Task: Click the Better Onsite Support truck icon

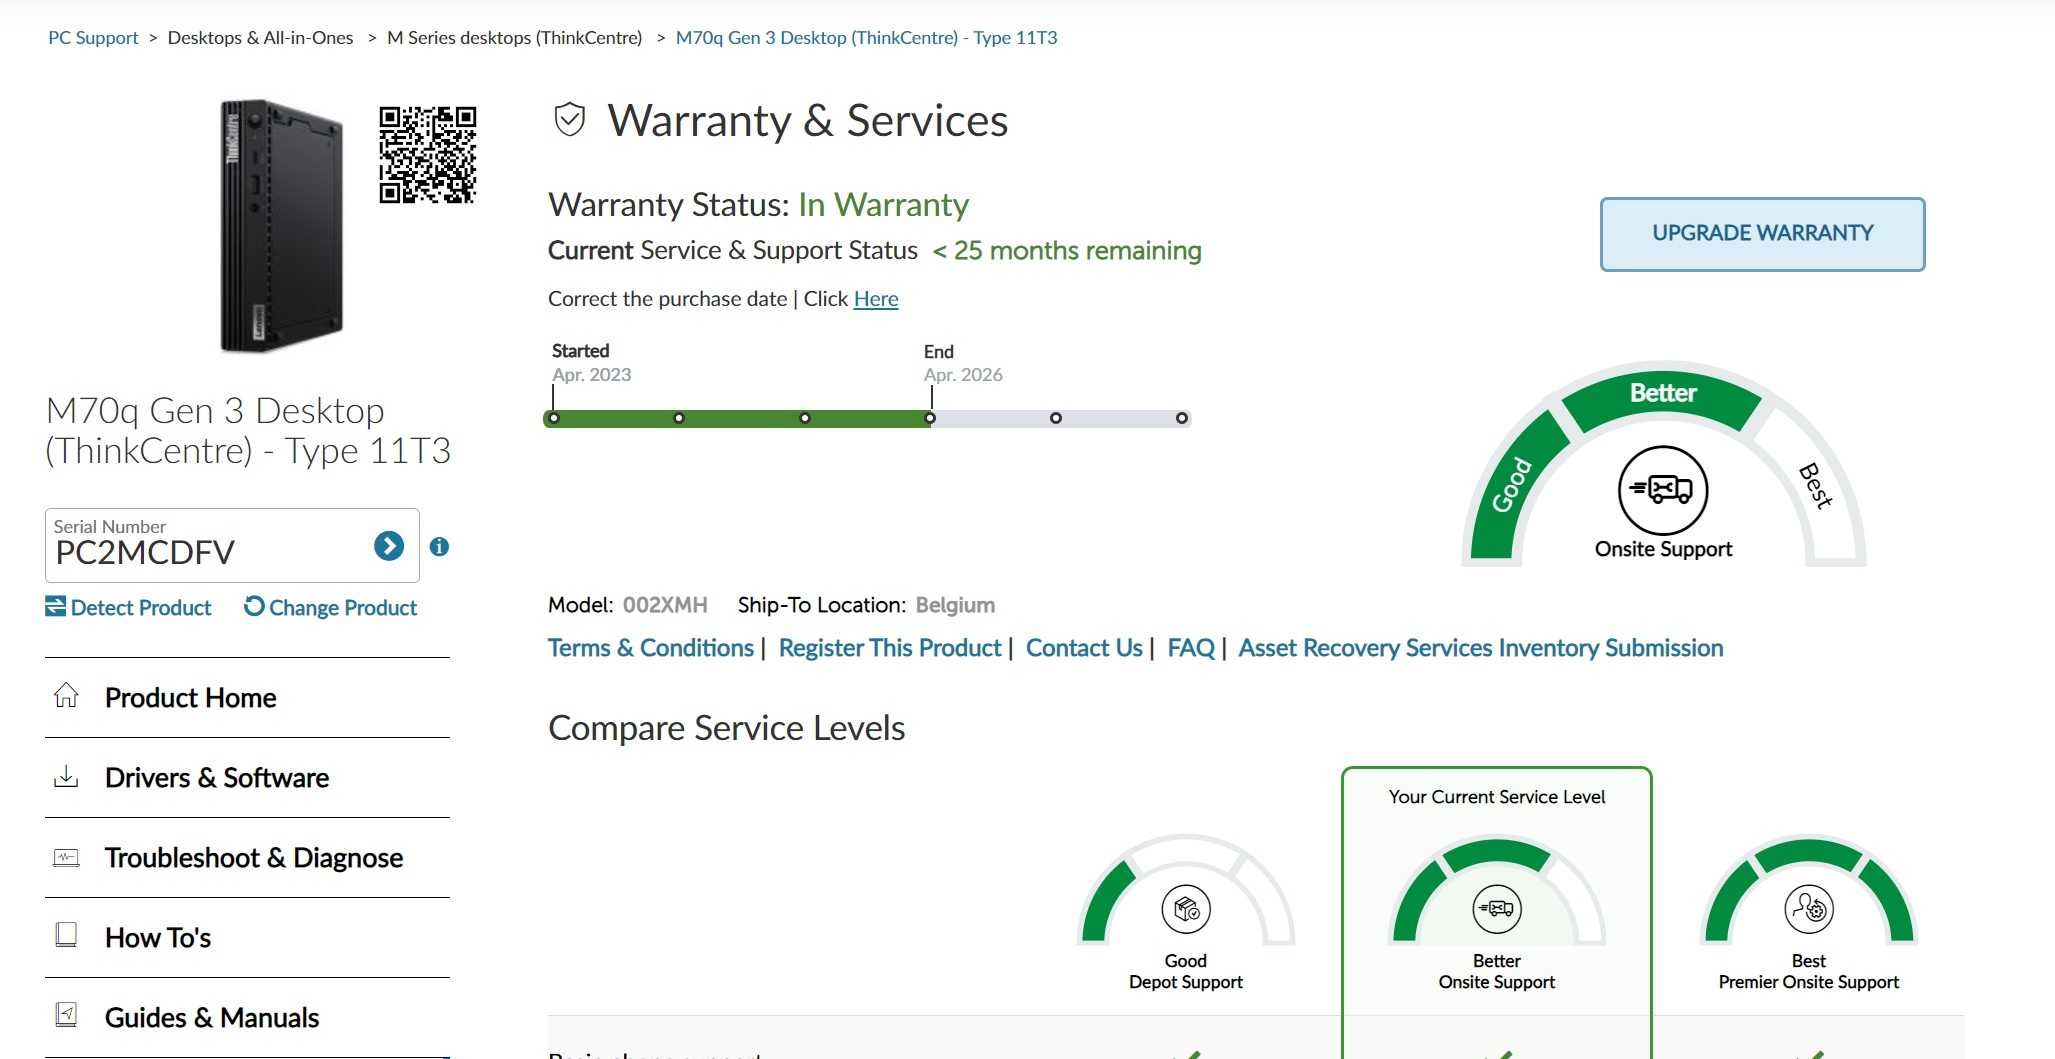Action: coord(1497,909)
